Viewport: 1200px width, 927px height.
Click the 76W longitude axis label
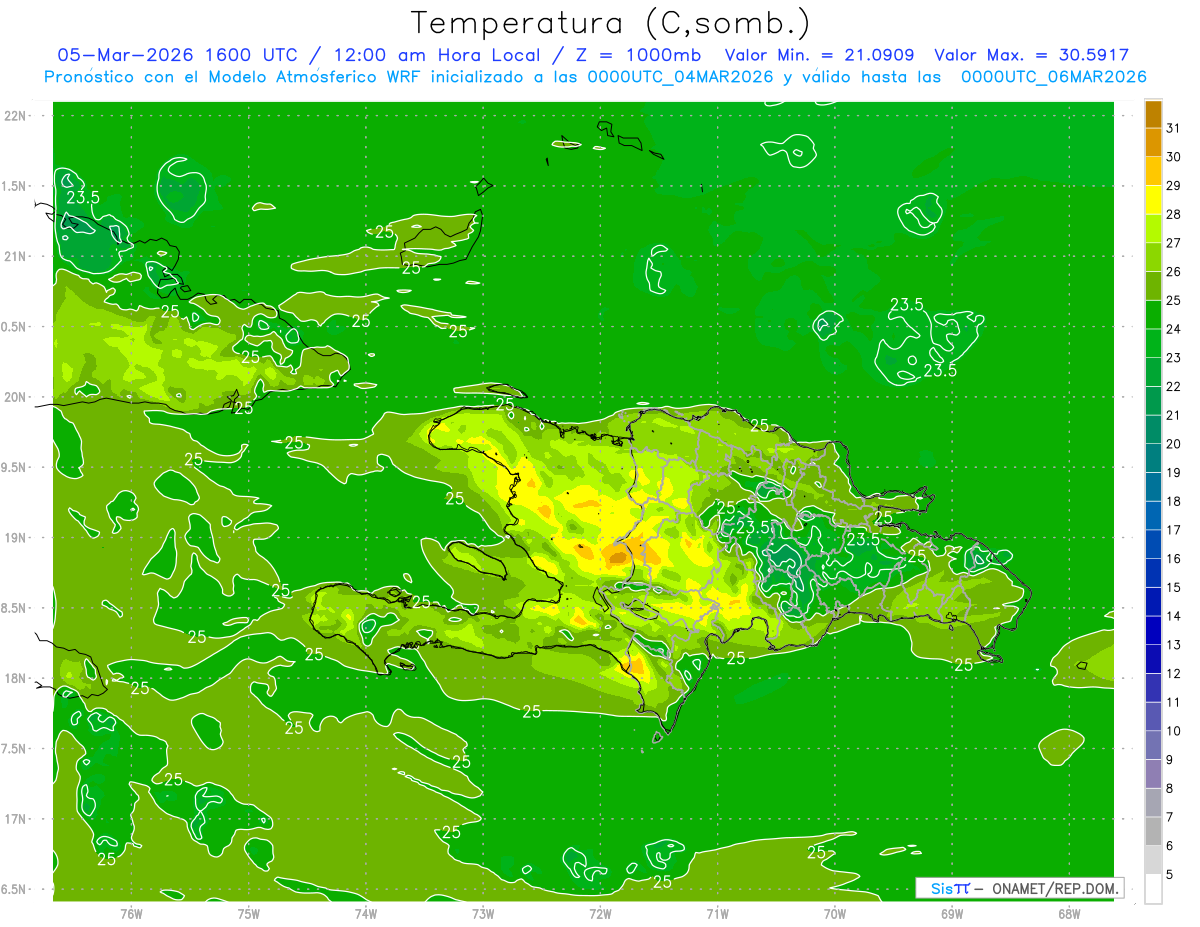131,914
